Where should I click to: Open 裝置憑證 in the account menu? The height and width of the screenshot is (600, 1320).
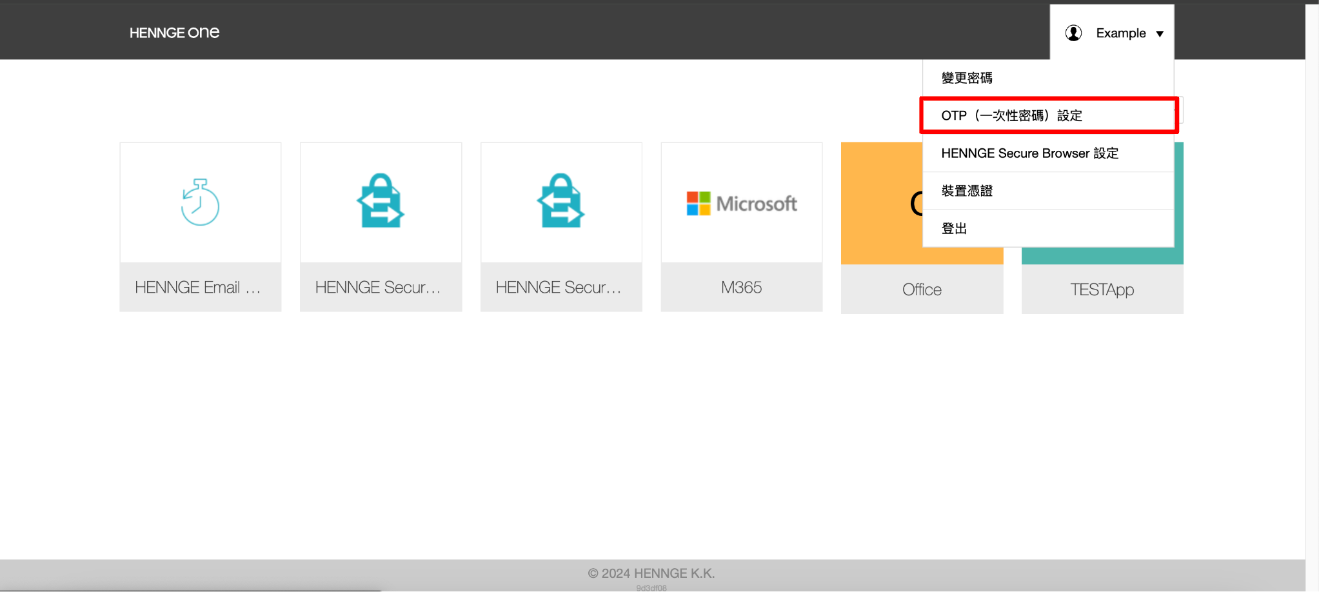(x=1048, y=191)
